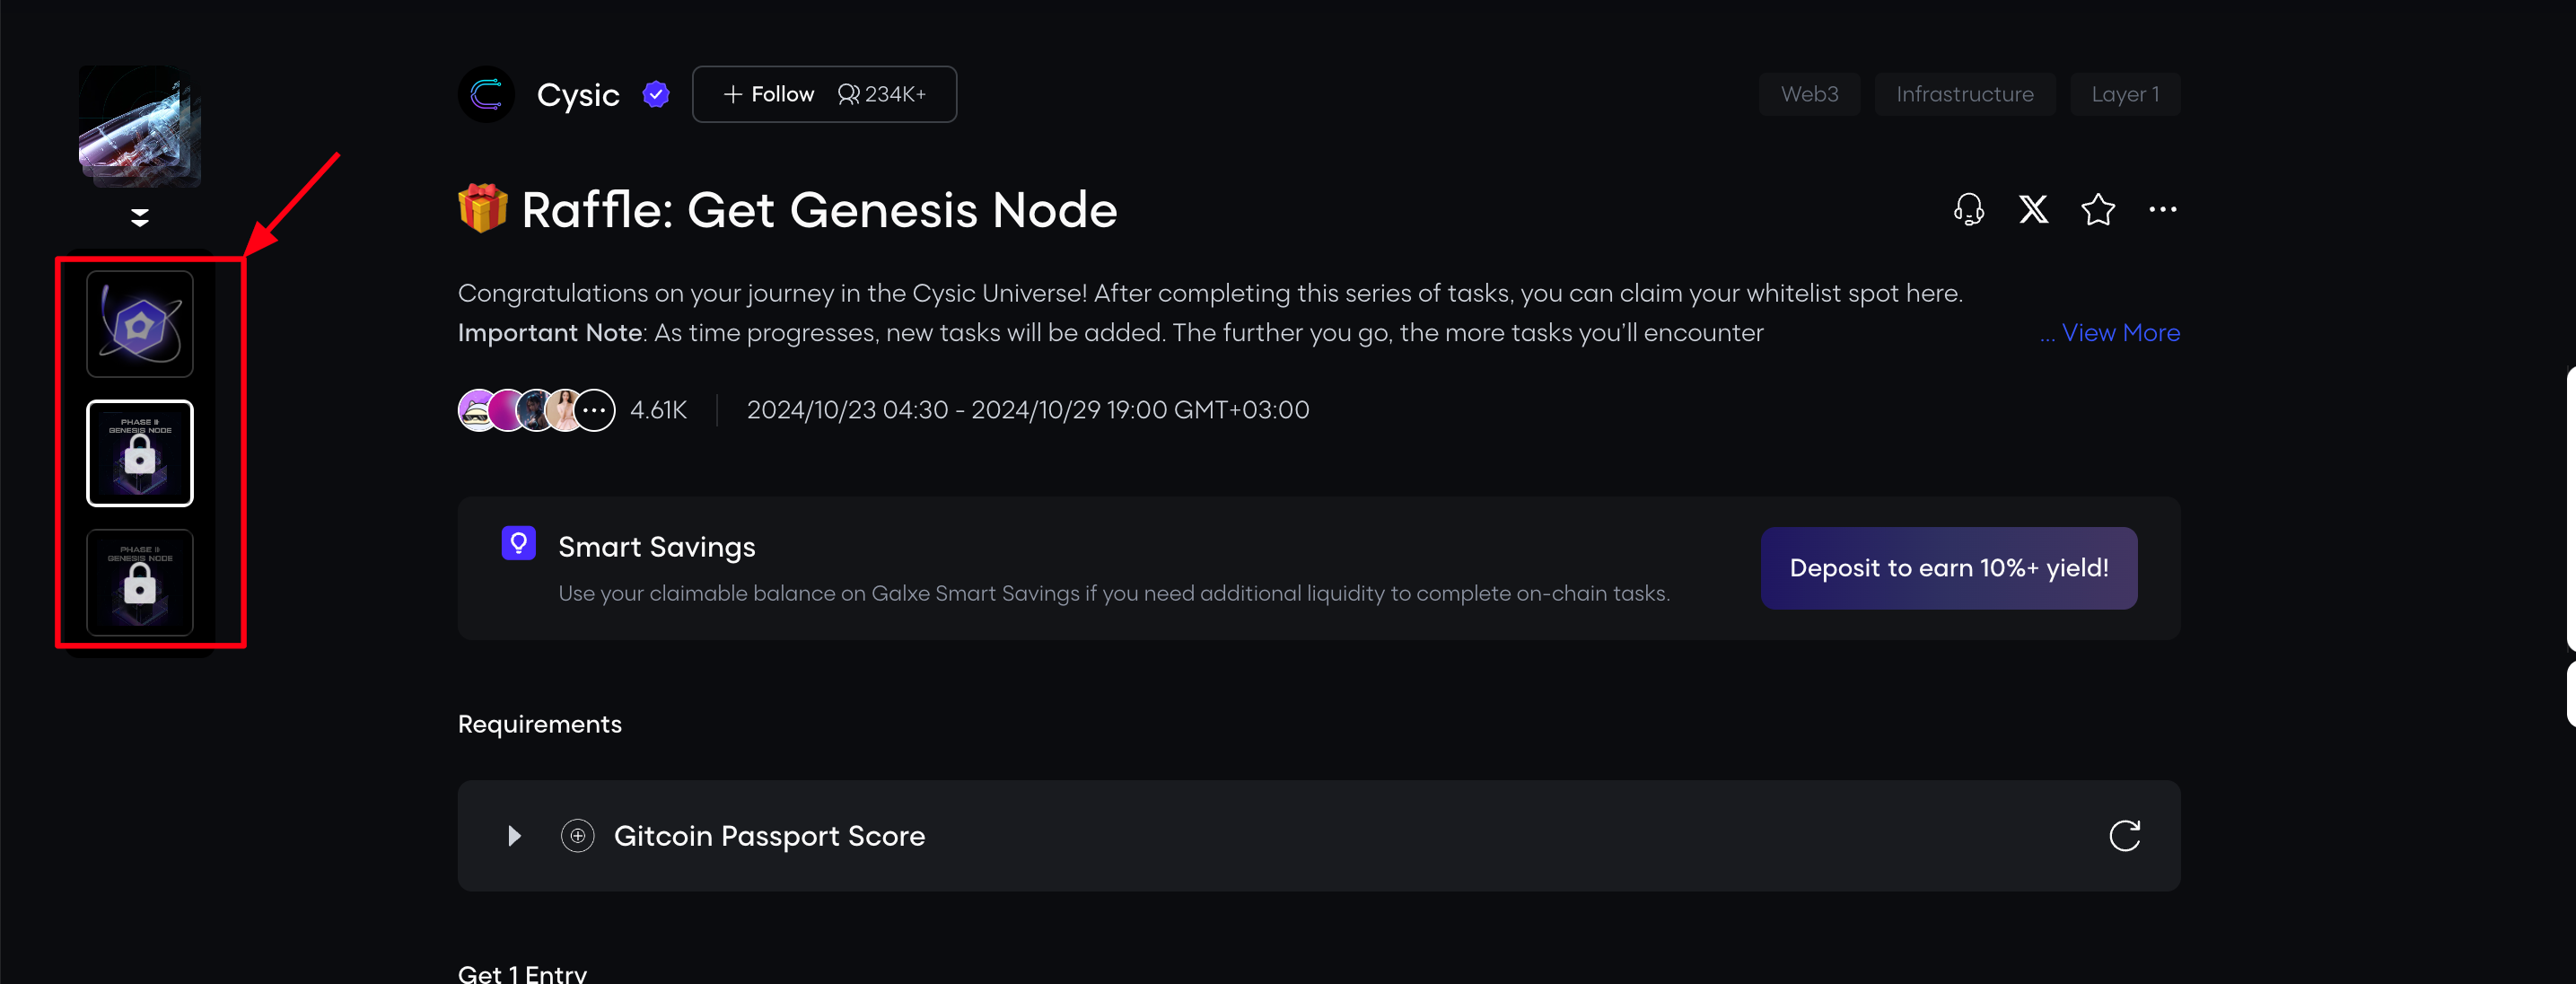
Task: Click the plus circle beside Gitcoin Passport Score
Action: tap(577, 835)
